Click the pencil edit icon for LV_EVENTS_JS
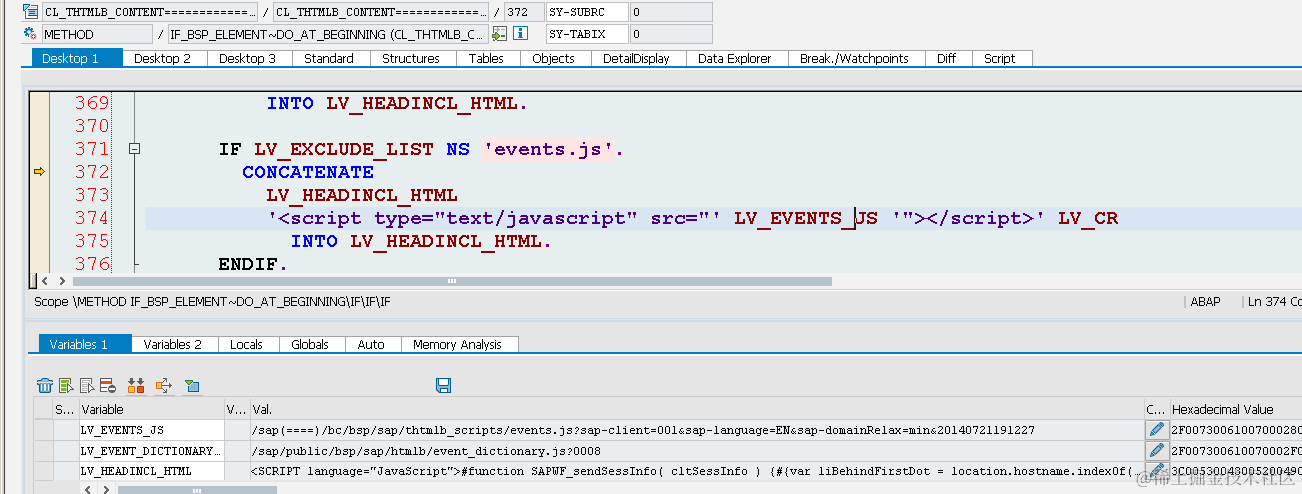Screen dimensions: 1302x494 pyautogui.click(x=1157, y=430)
